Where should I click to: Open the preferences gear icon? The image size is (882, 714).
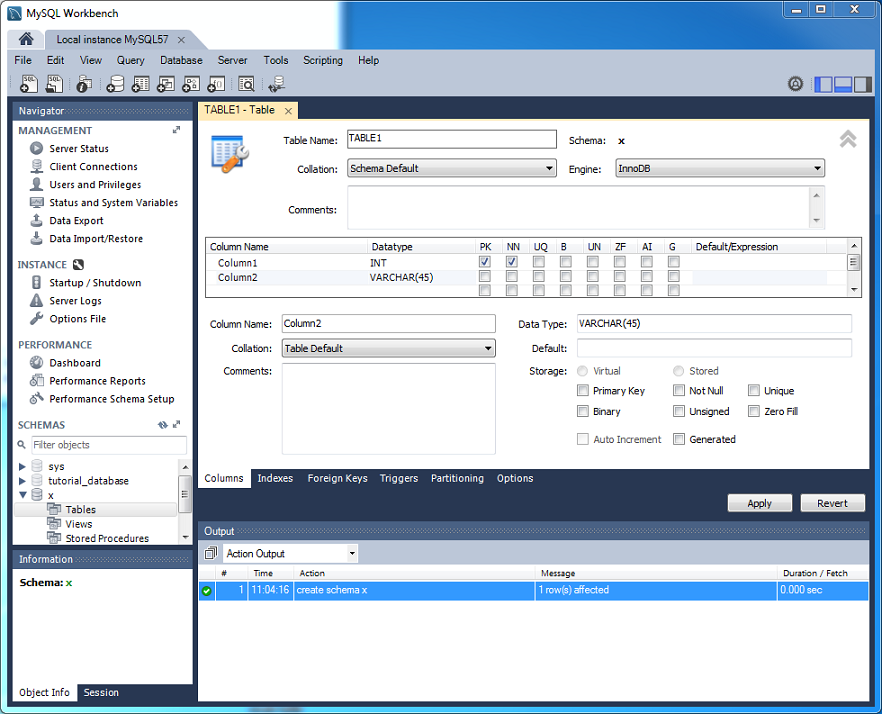click(x=795, y=84)
